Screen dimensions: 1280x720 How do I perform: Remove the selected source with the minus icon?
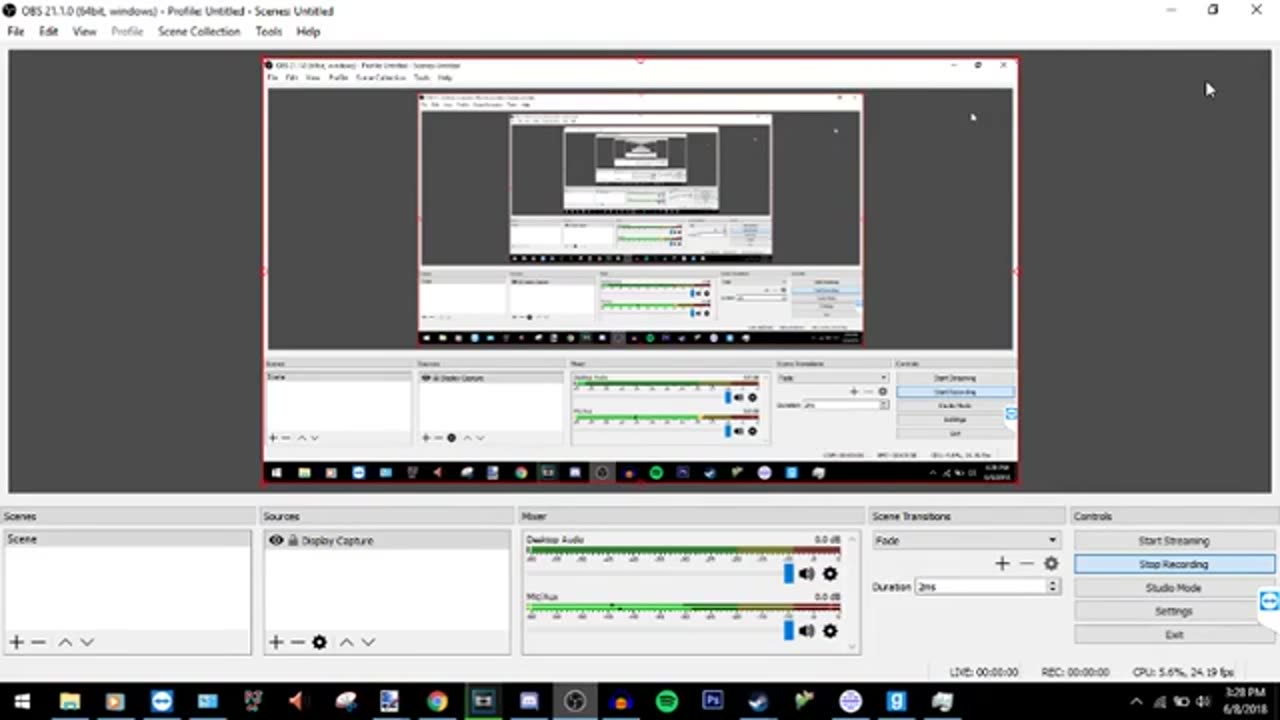pyautogui.click(x=297, y=642)
